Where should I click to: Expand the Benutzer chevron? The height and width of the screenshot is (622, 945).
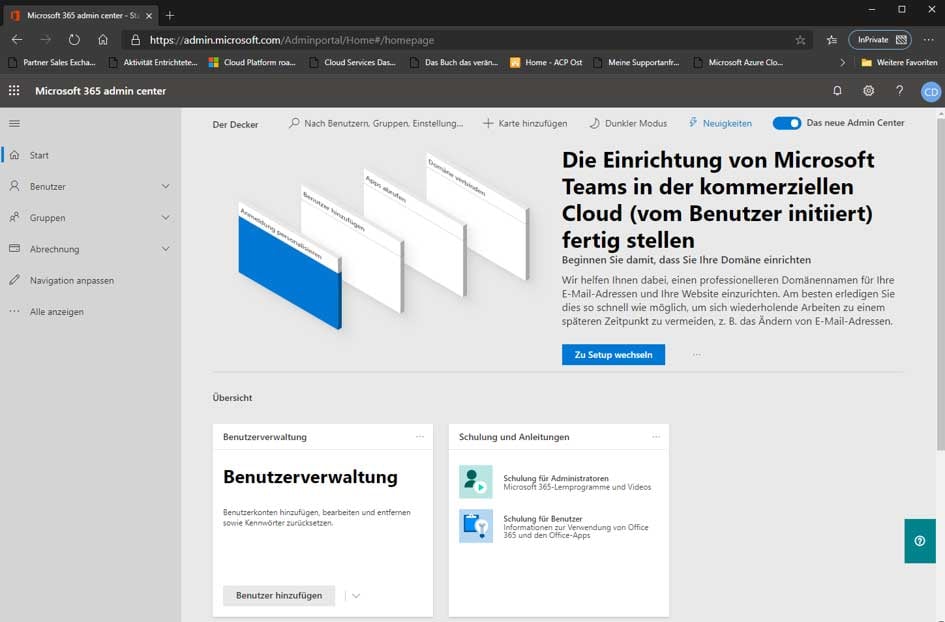(x=166, y=186)
